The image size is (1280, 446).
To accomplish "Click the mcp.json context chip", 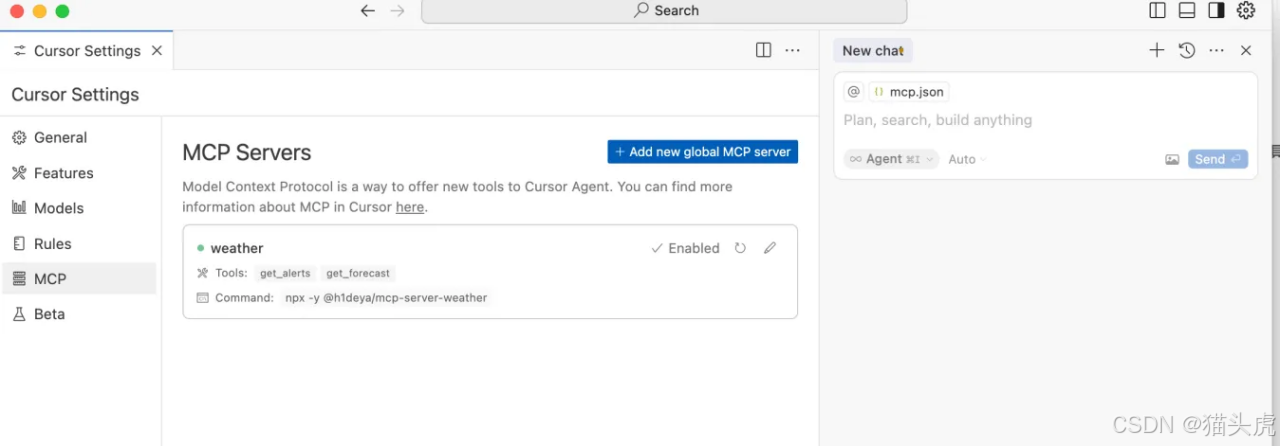I will click(x=909, y=92).
